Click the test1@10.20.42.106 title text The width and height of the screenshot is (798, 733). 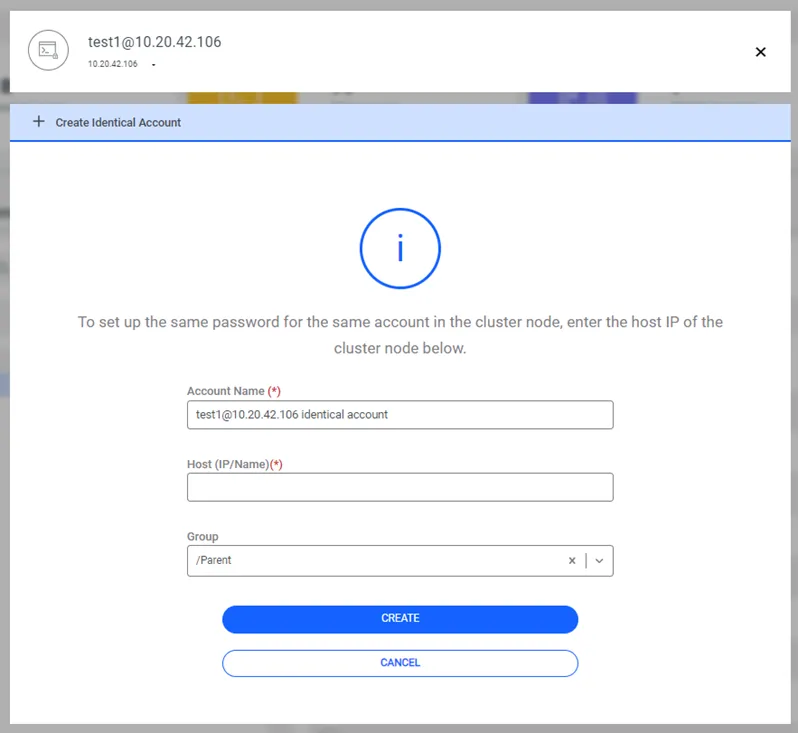(x=155, y=42)
